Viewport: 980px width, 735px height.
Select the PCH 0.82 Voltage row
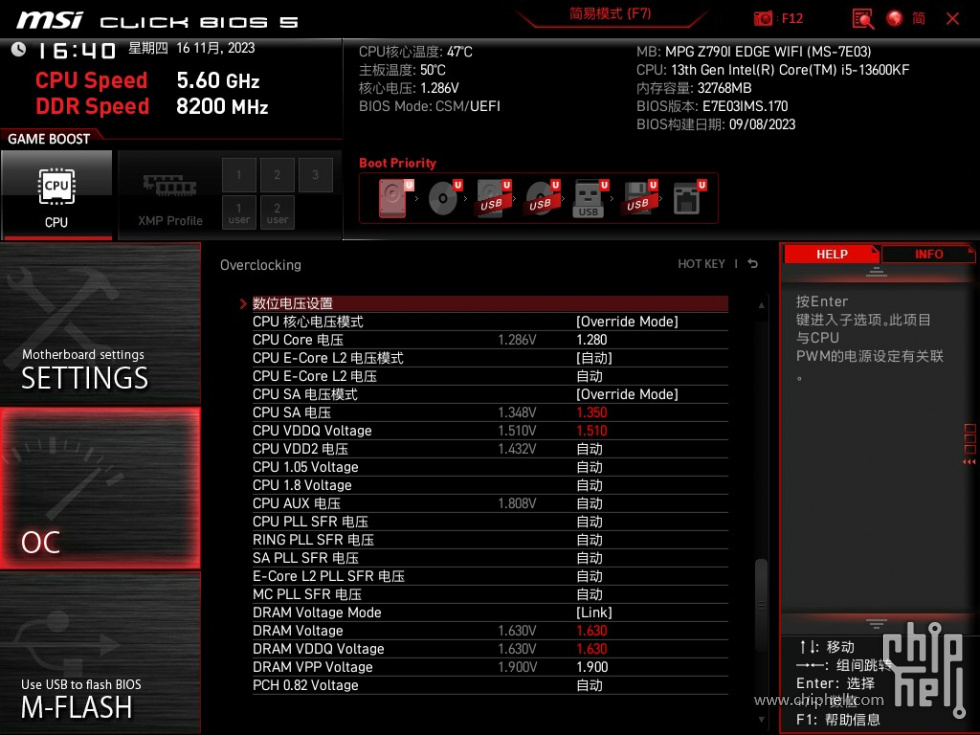[x=490, y=685]
